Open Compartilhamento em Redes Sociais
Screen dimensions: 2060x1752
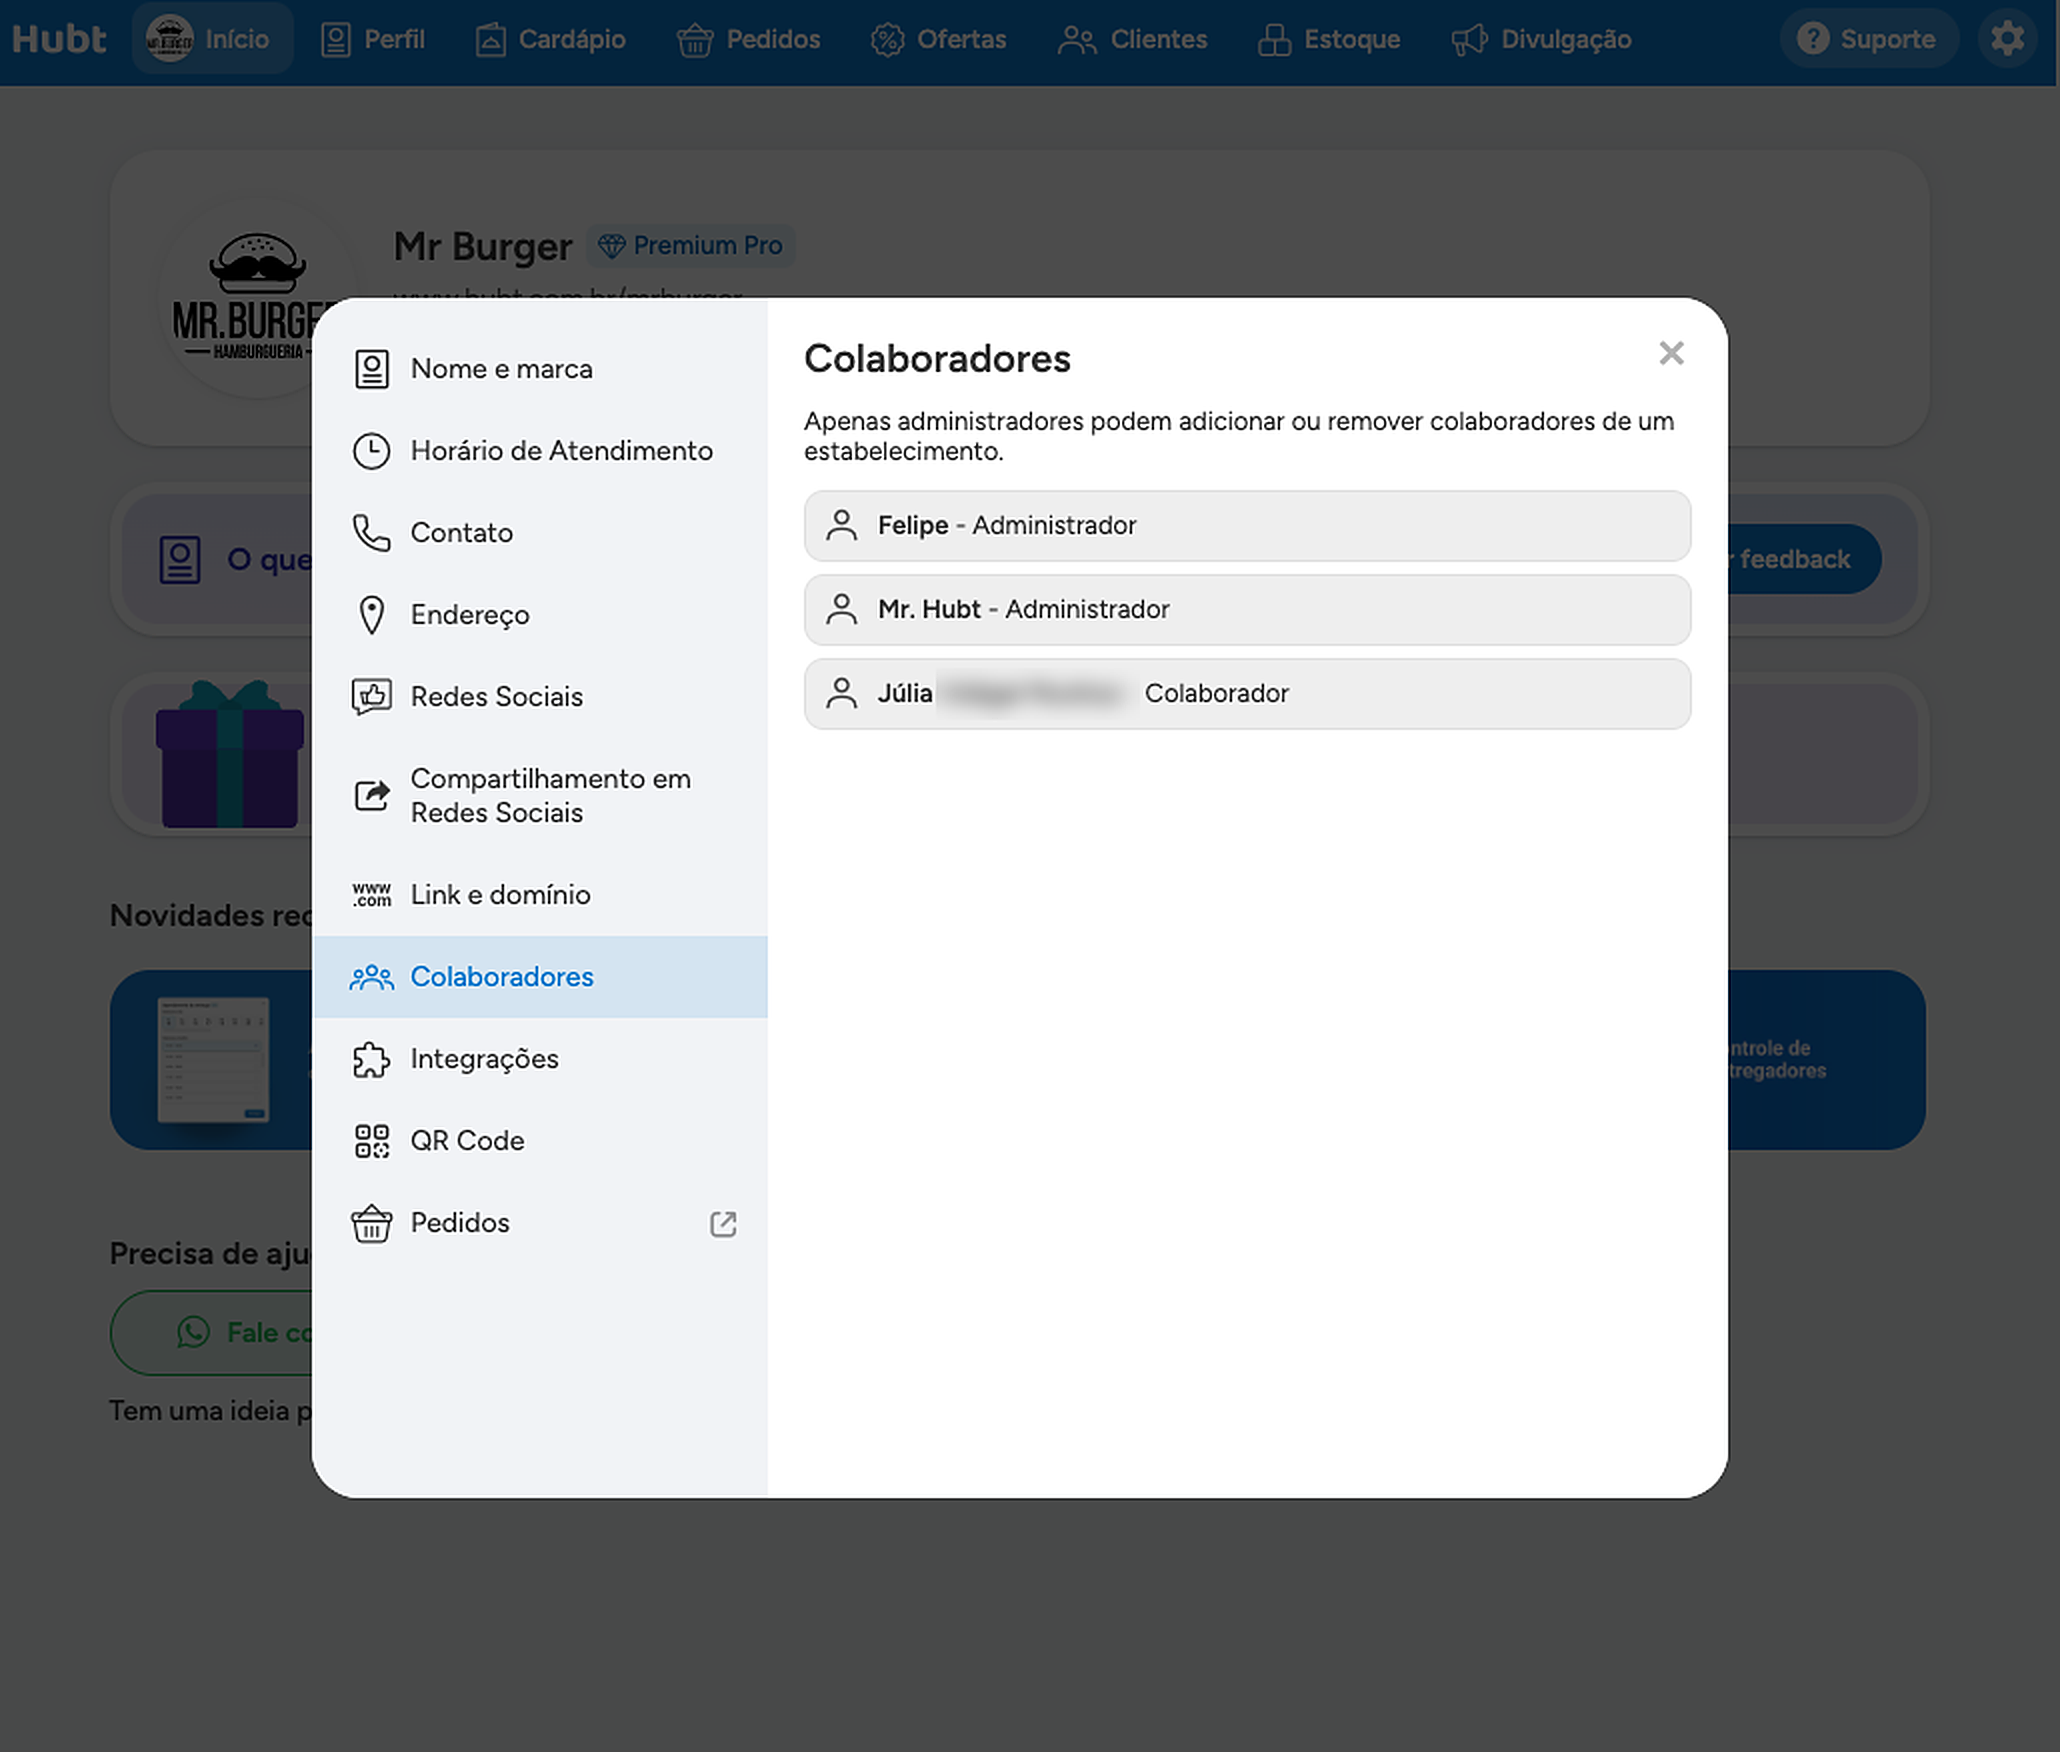coord(540,796)
